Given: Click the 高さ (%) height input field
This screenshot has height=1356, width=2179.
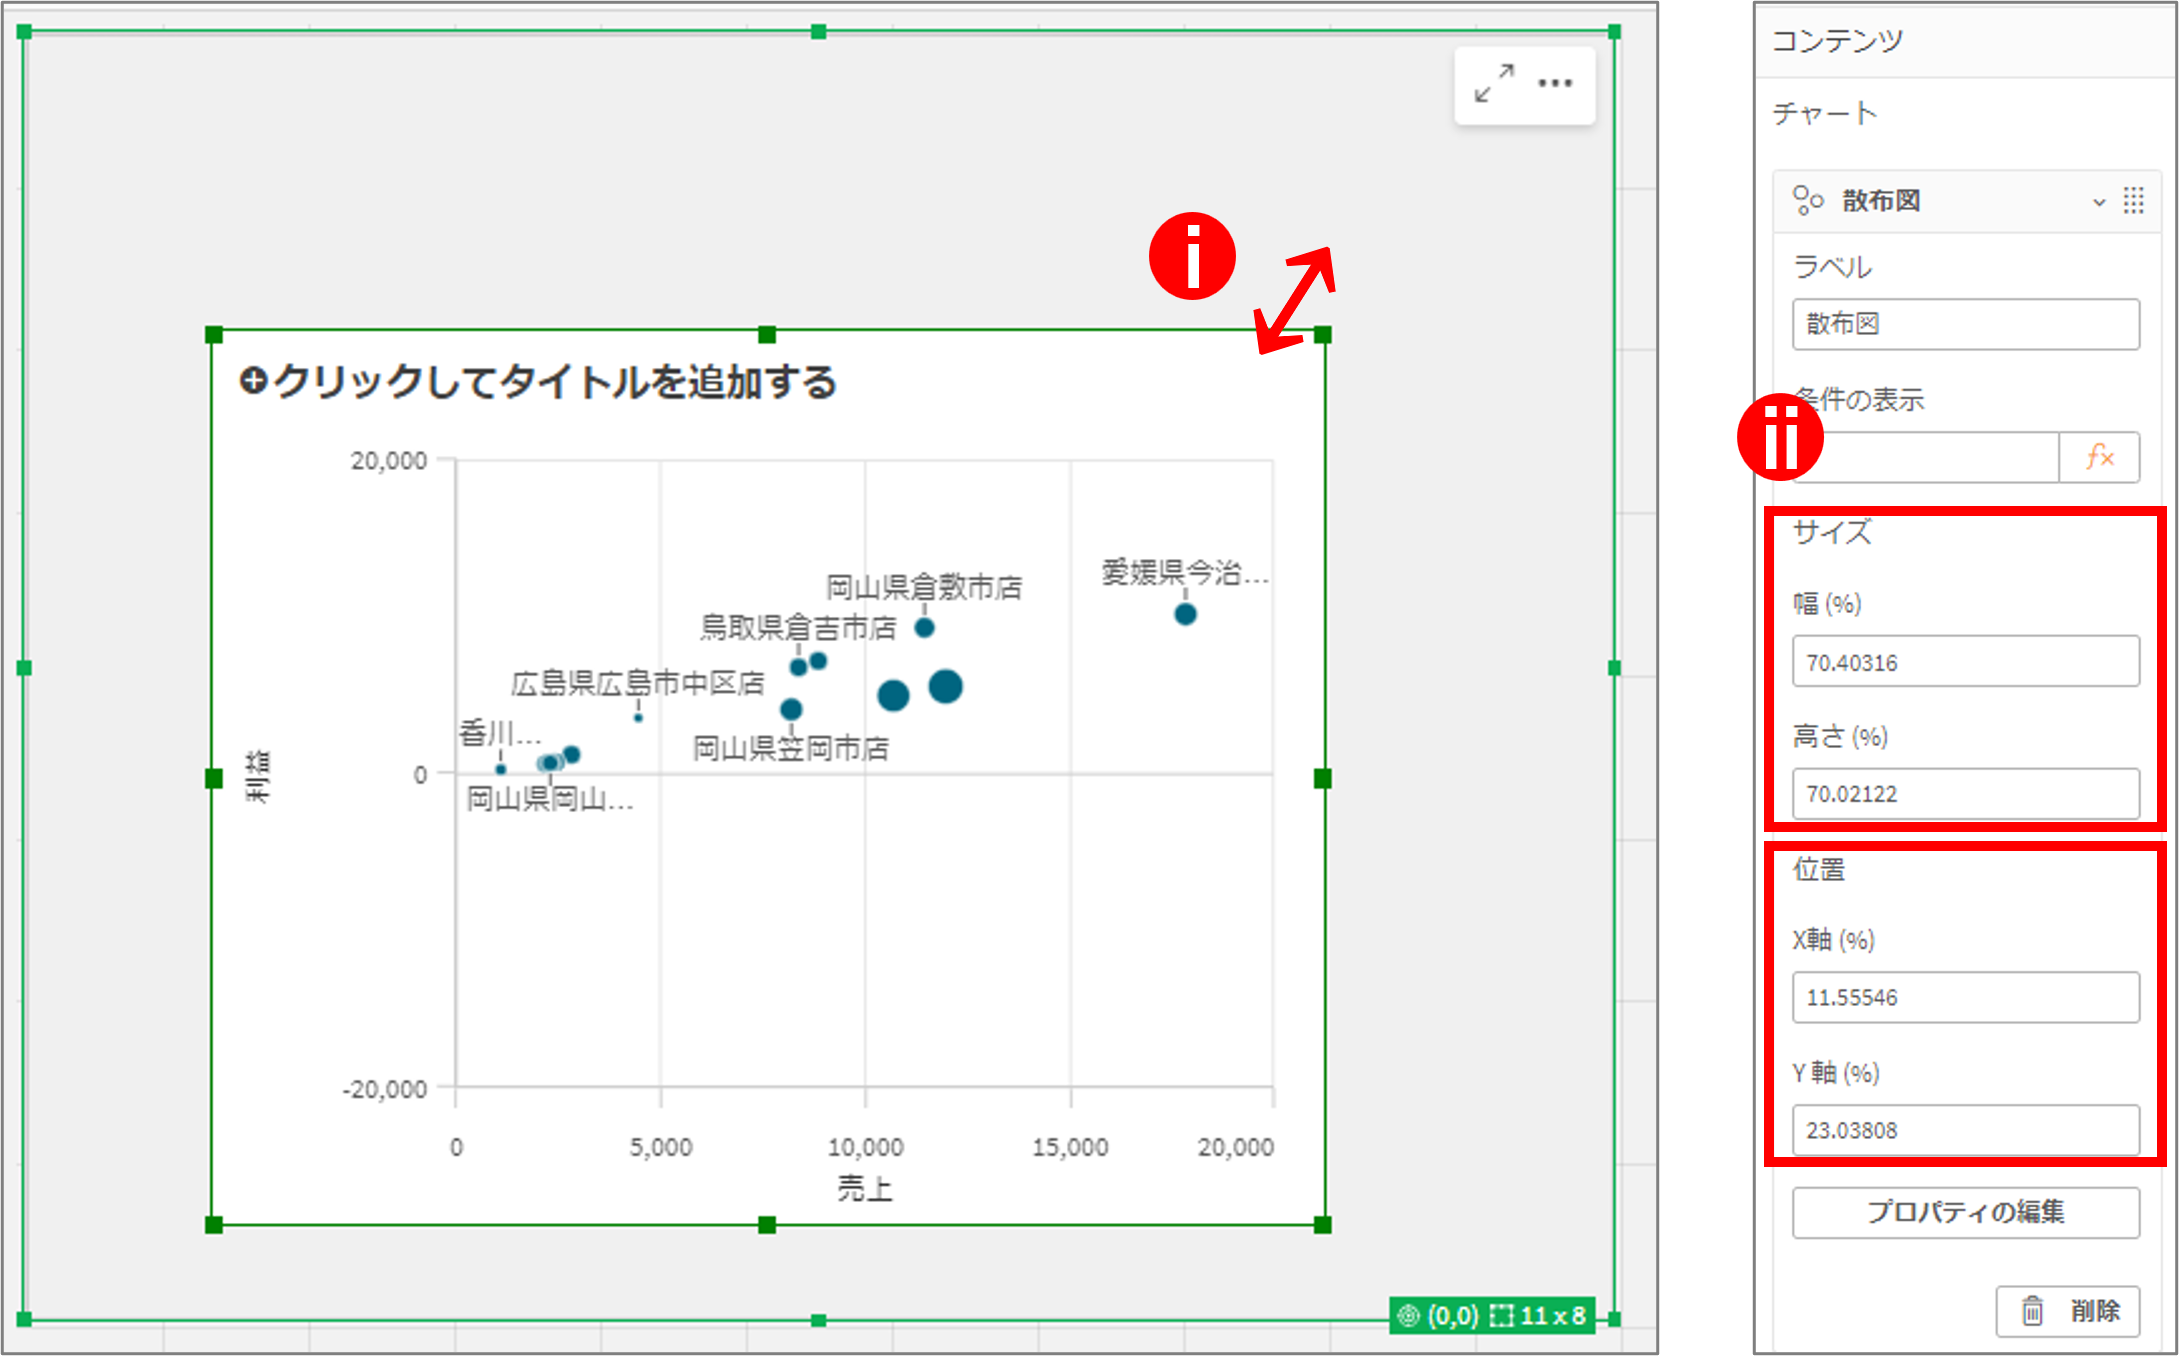Looking at the screenshot, I should click(1965, 793).
